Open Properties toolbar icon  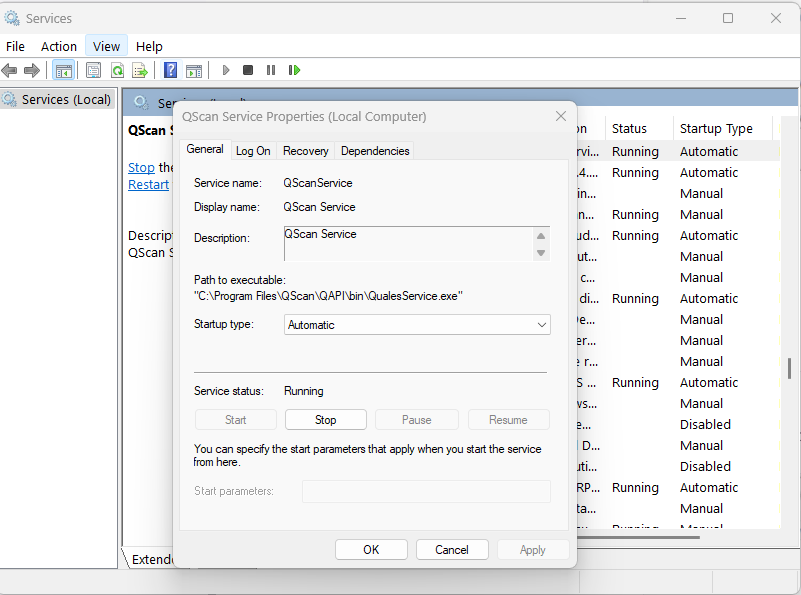[x=93, y=70]
